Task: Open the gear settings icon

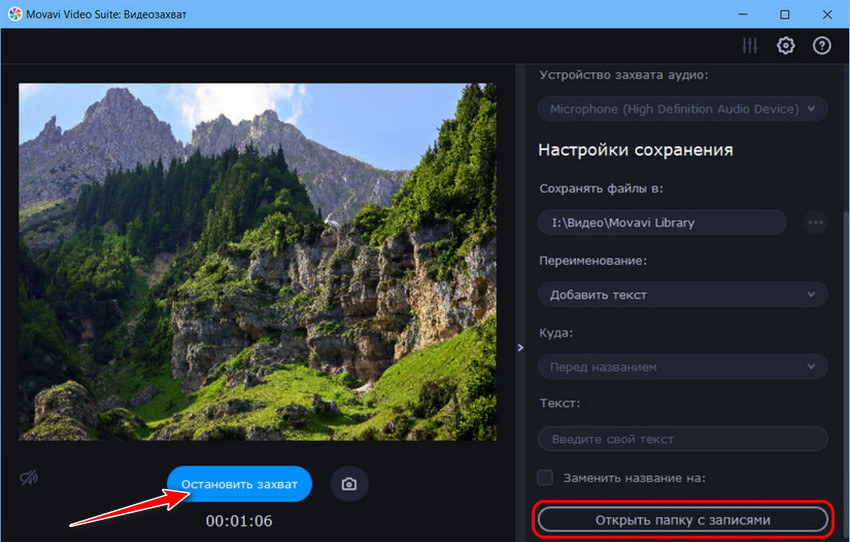Action: (x=785, y=46)
